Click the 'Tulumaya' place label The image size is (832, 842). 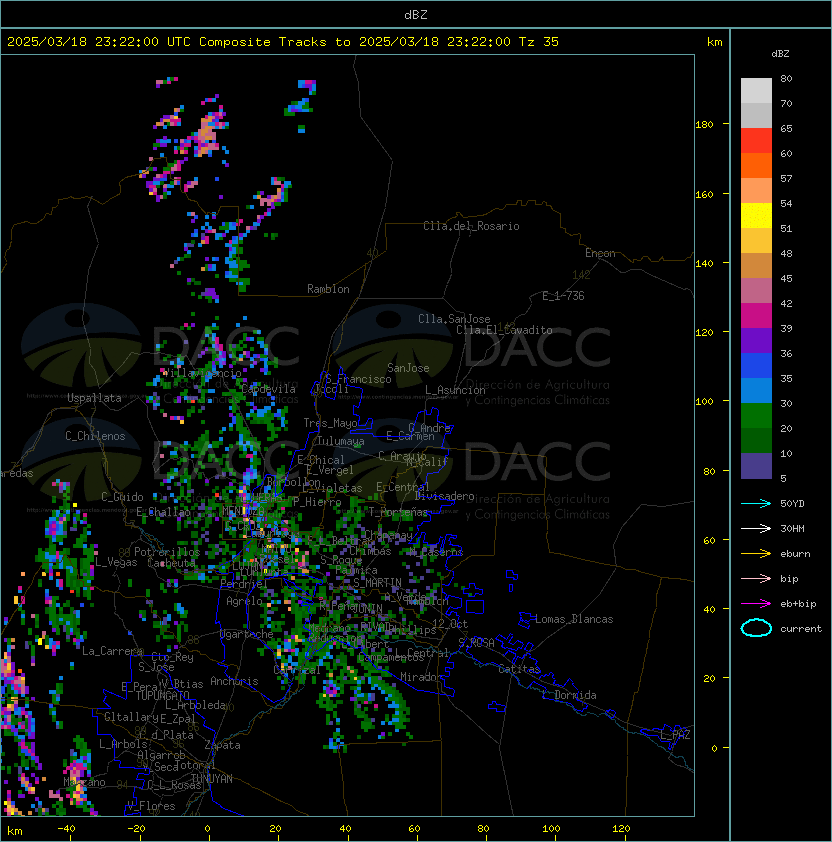(341, 441)
